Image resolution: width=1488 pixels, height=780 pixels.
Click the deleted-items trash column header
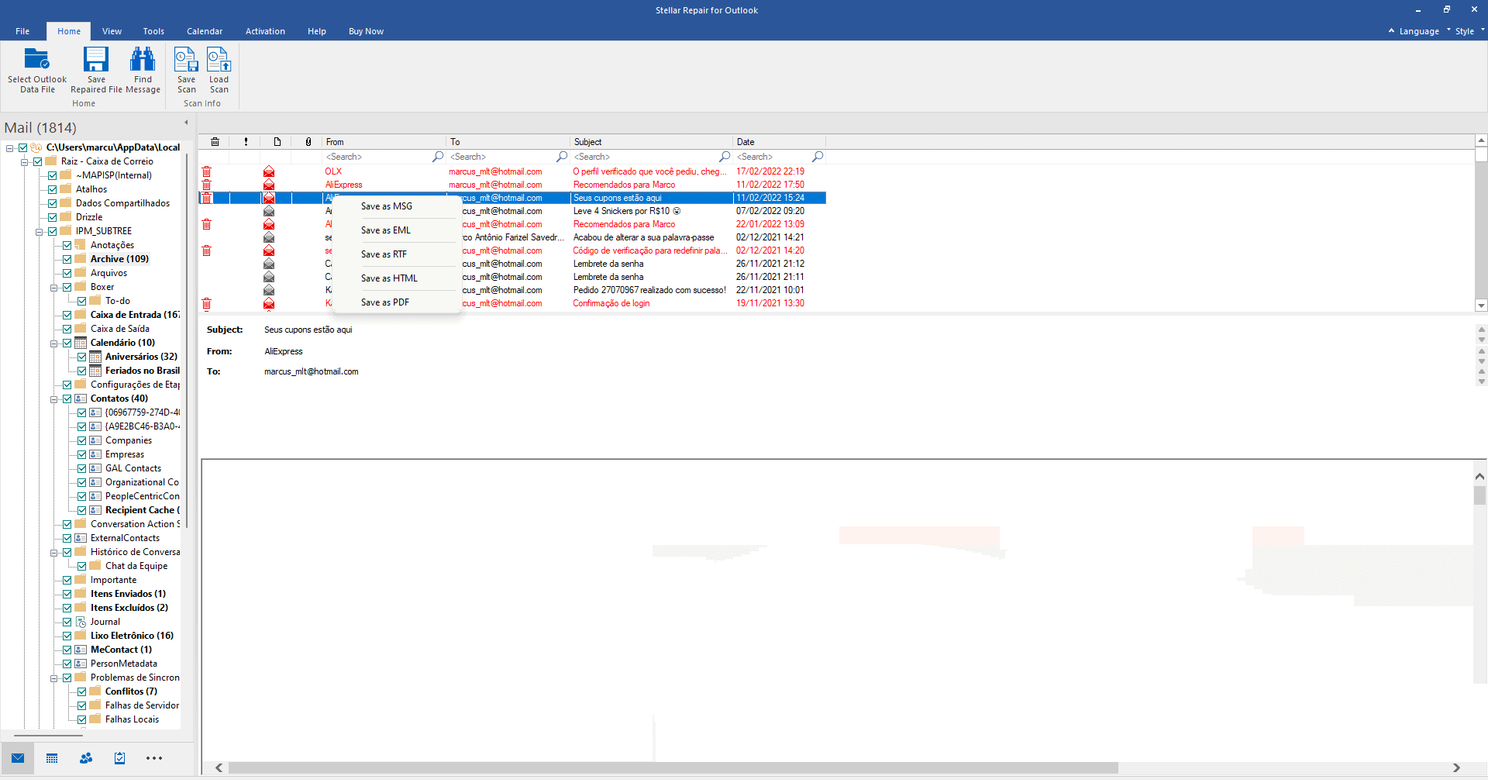[214, 142]
